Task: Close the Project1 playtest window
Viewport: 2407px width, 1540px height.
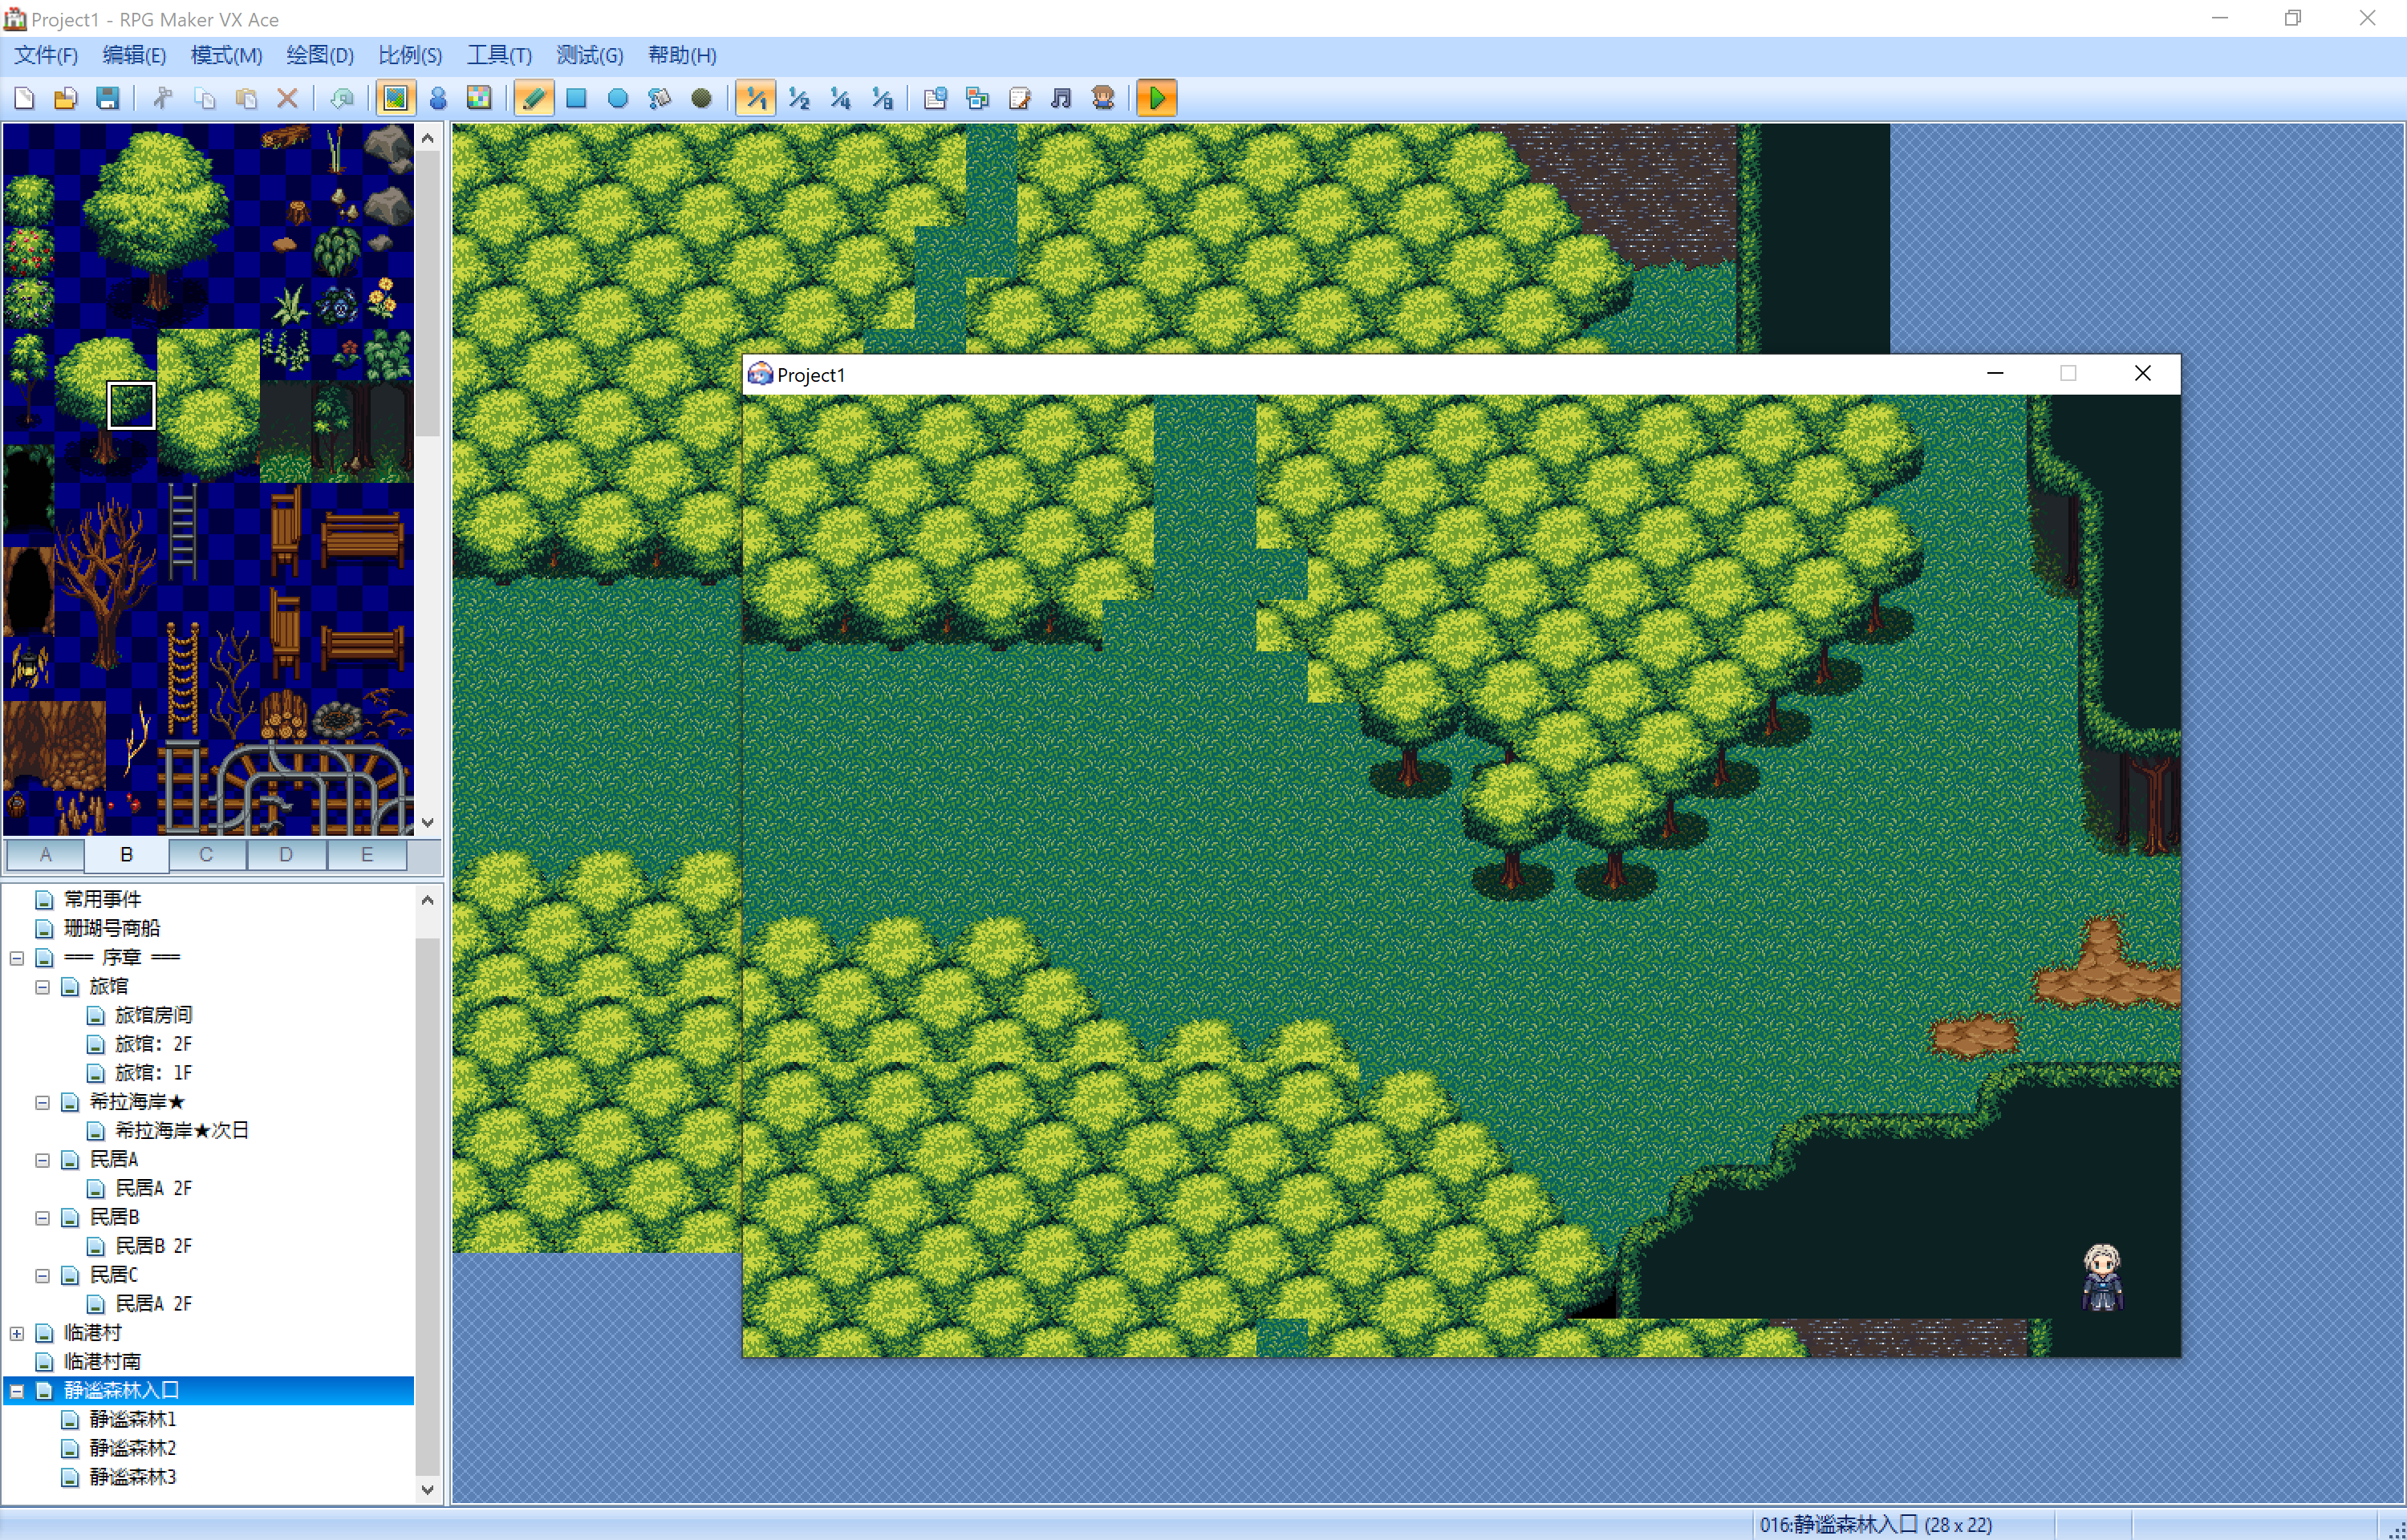Action: point(2142,374)
